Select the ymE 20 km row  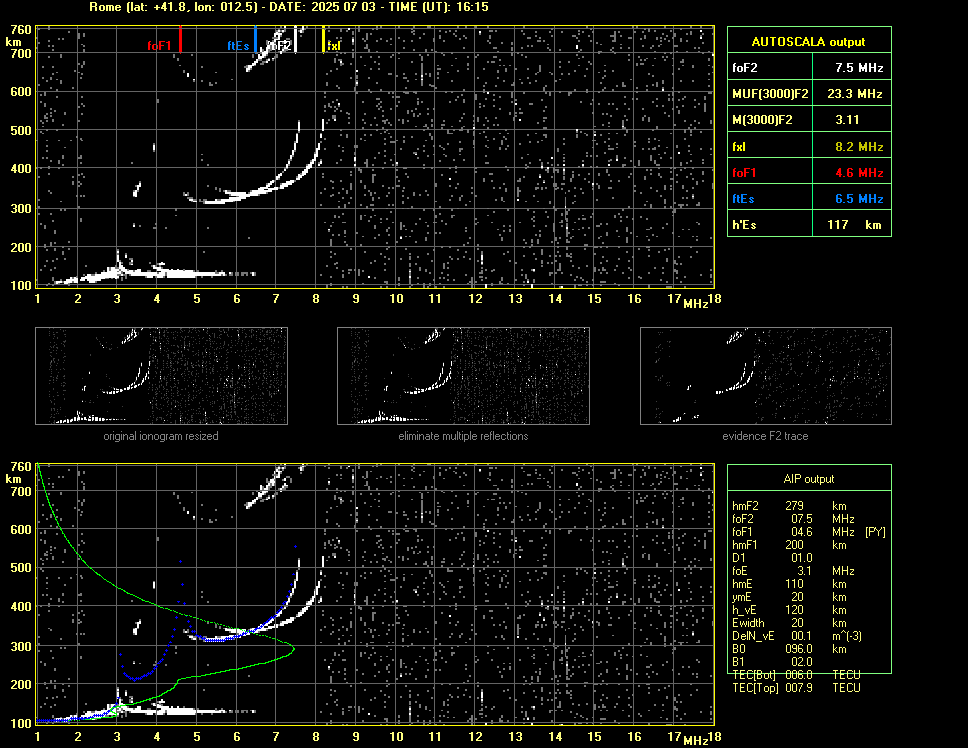(788, 596)
